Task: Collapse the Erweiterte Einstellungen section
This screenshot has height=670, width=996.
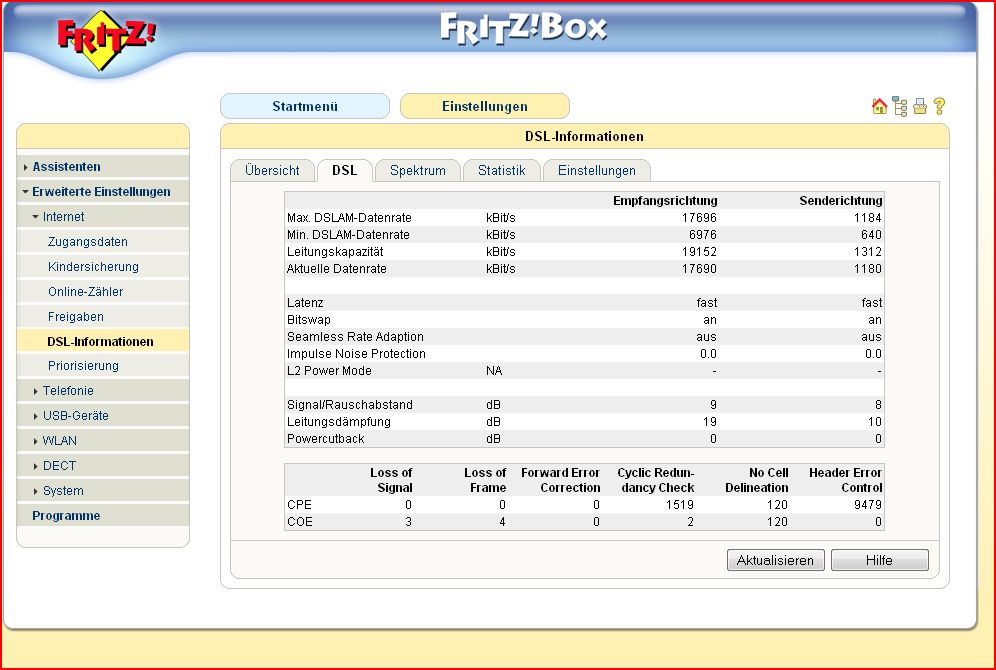Action: tap(100, 192)
